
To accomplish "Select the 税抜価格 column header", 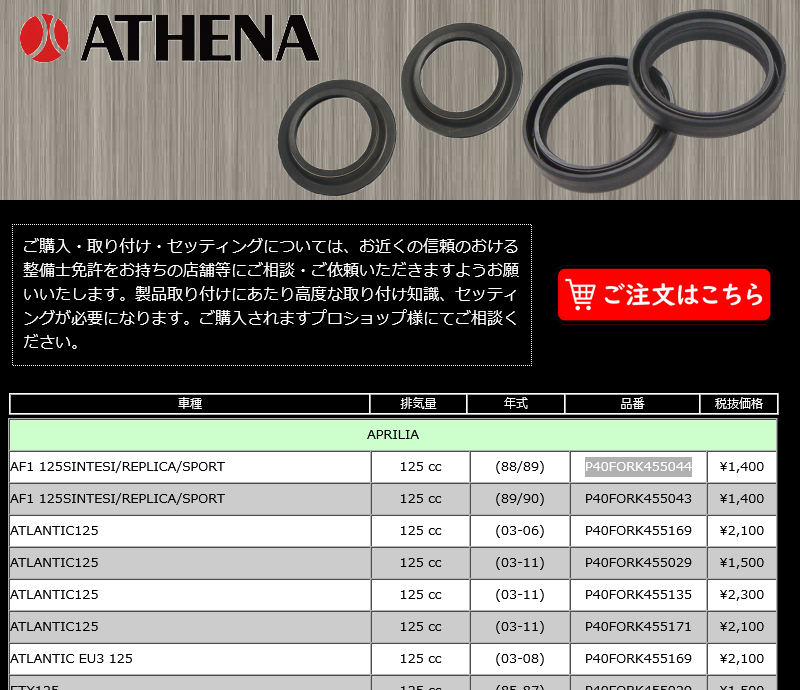I will pos(739,404).
